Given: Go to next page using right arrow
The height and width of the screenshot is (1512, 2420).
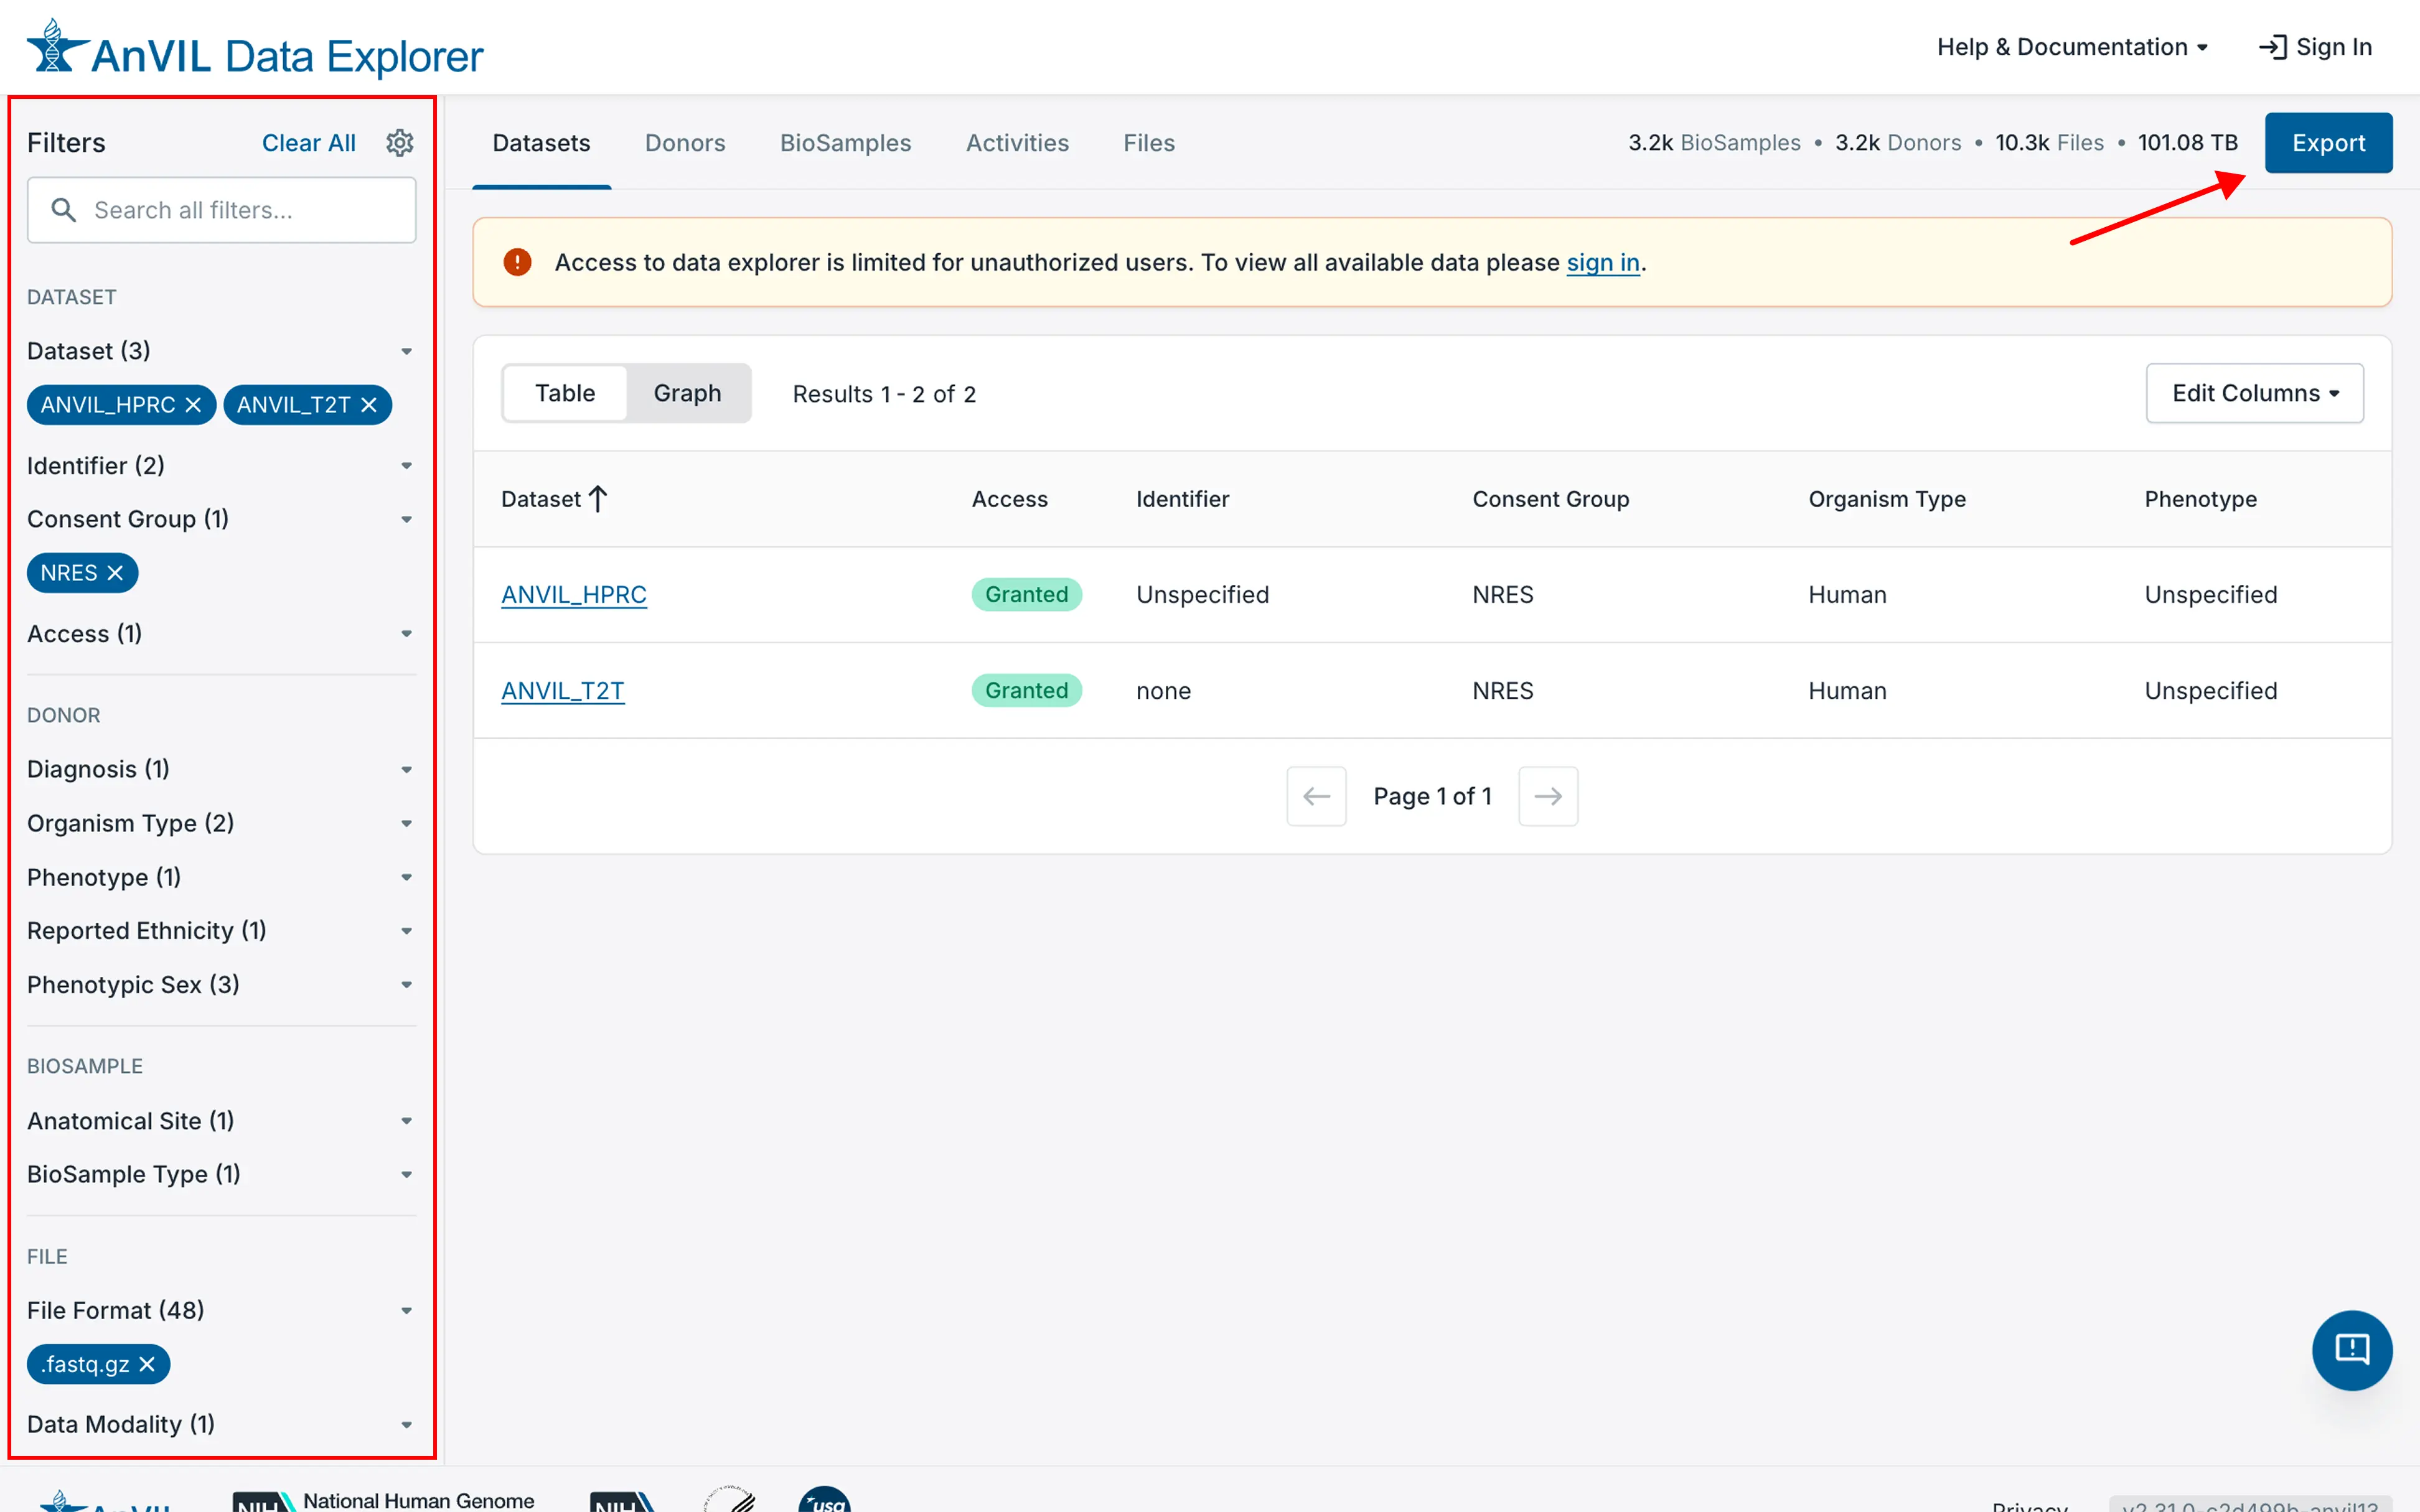Looking at the screenshot, I should 1547,796.
